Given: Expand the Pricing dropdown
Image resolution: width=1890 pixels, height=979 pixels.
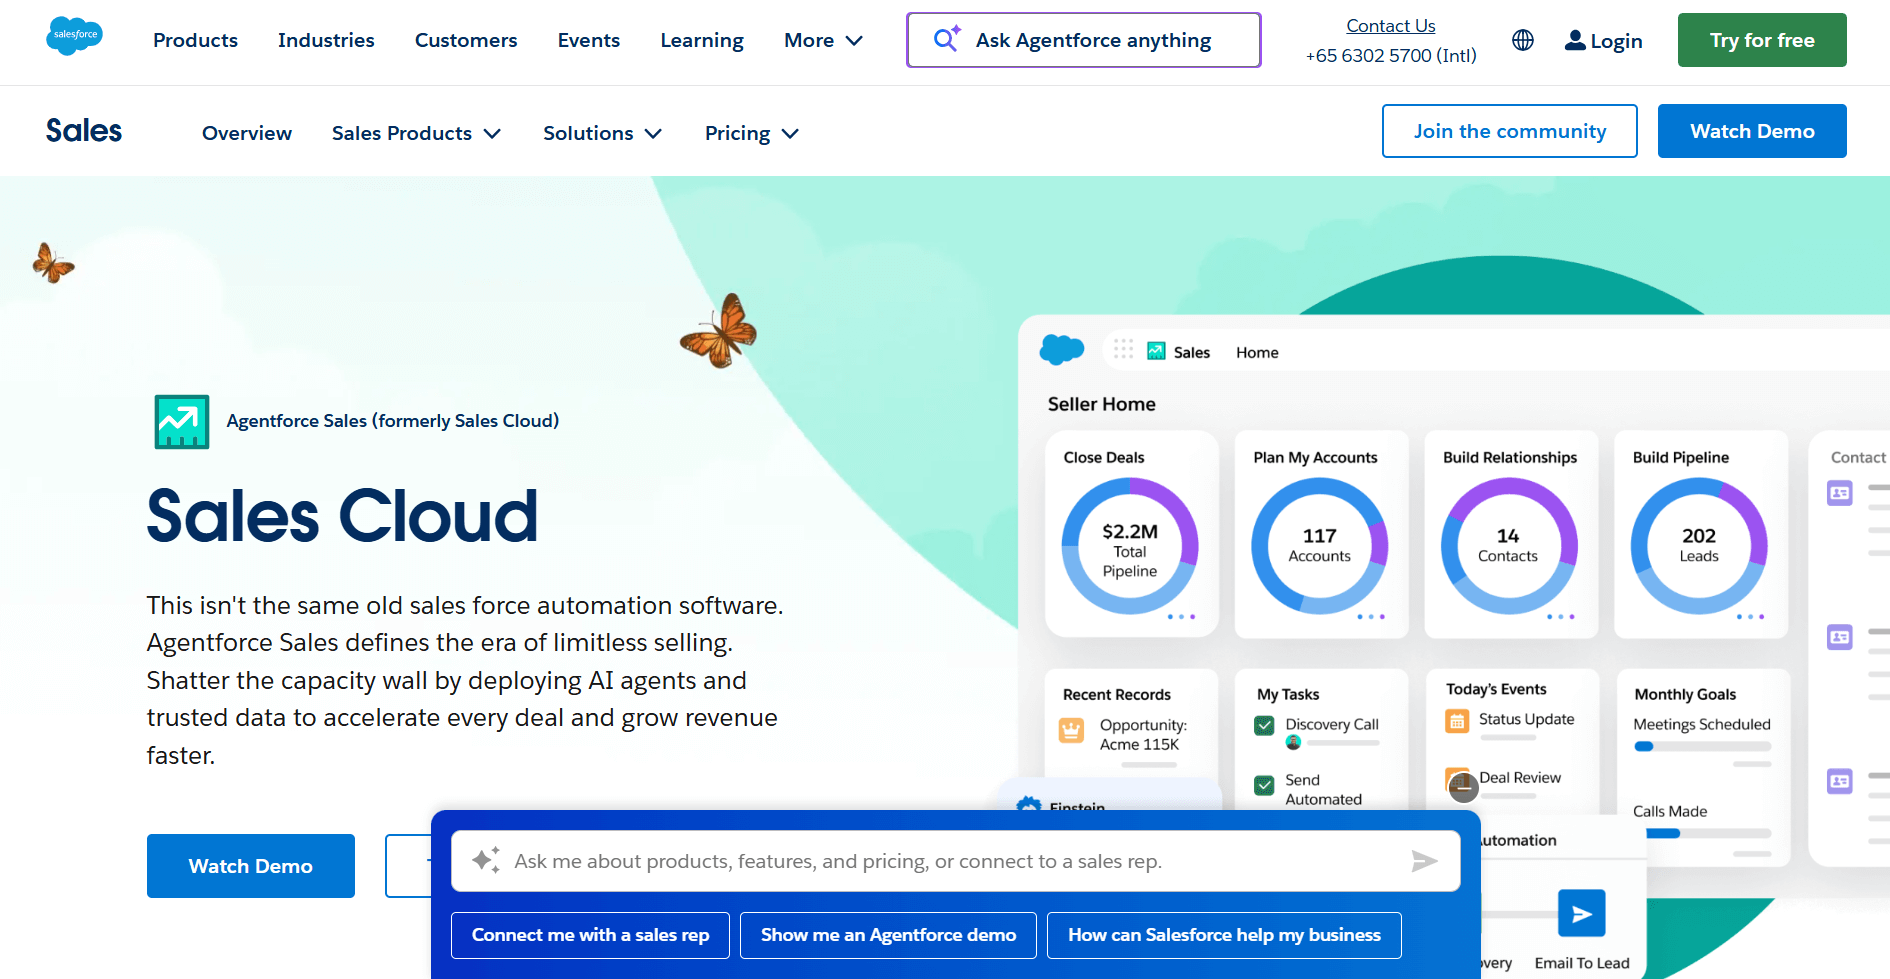Looking at the screenshot, I should [751, 133].
